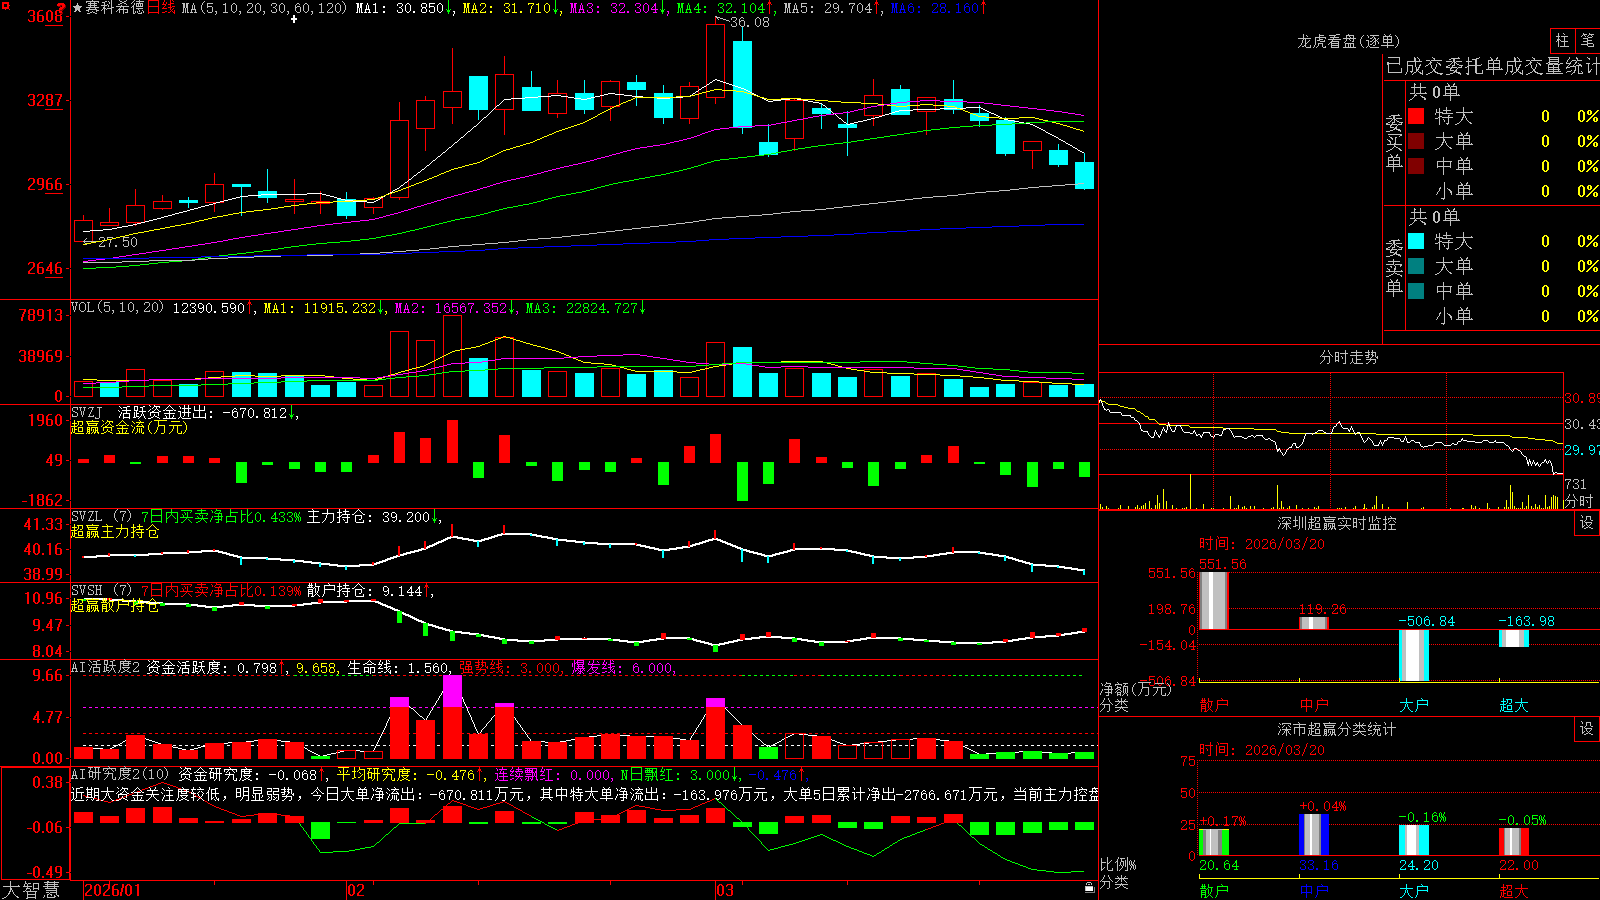
Task: Click the 119.26 中户 bar in 深圳超赢实时监控
Action: [x=1314, y=623]
